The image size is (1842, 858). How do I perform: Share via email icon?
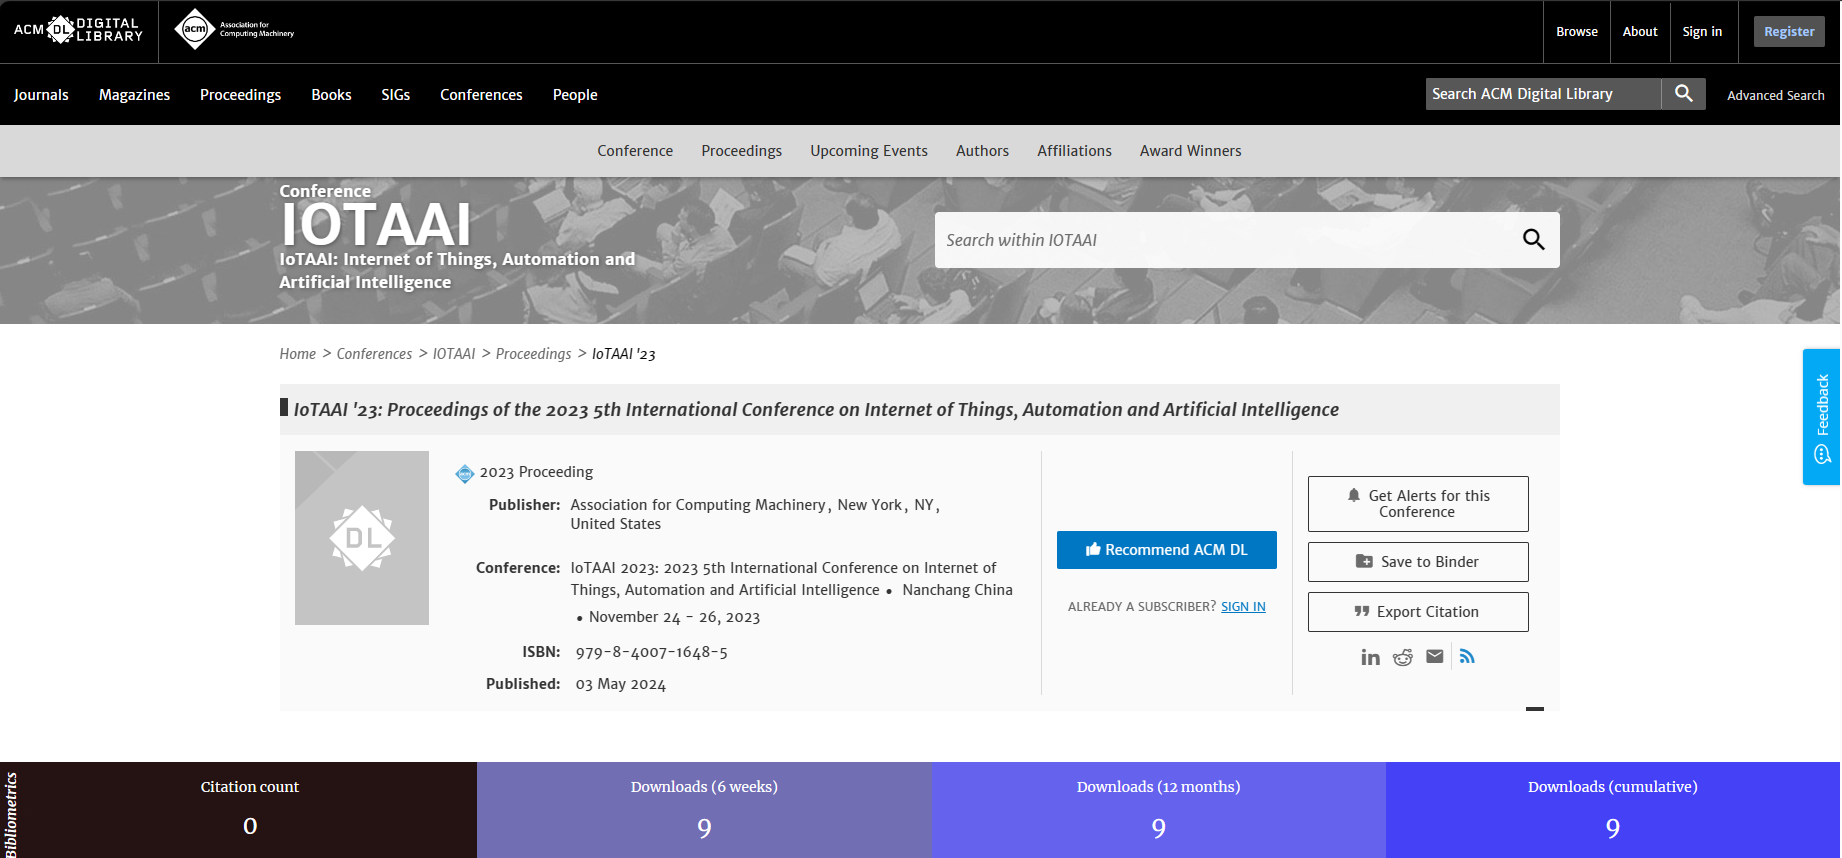tap(1435, 657)
